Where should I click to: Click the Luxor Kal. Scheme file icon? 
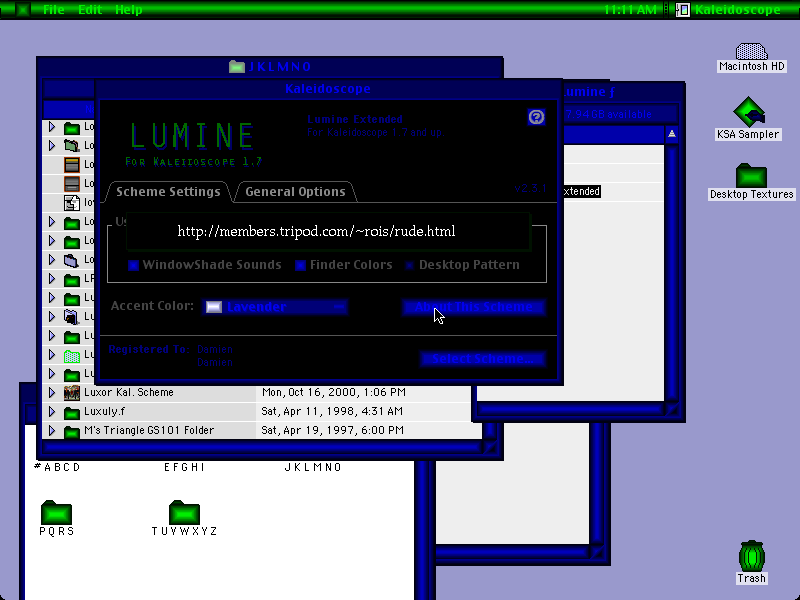point(71,392)
